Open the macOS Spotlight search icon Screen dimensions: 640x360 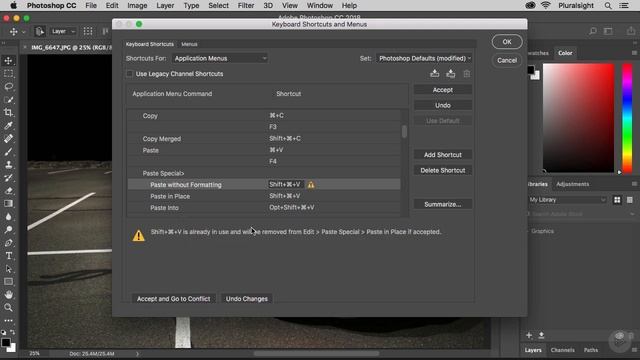[x=608, y=6]
